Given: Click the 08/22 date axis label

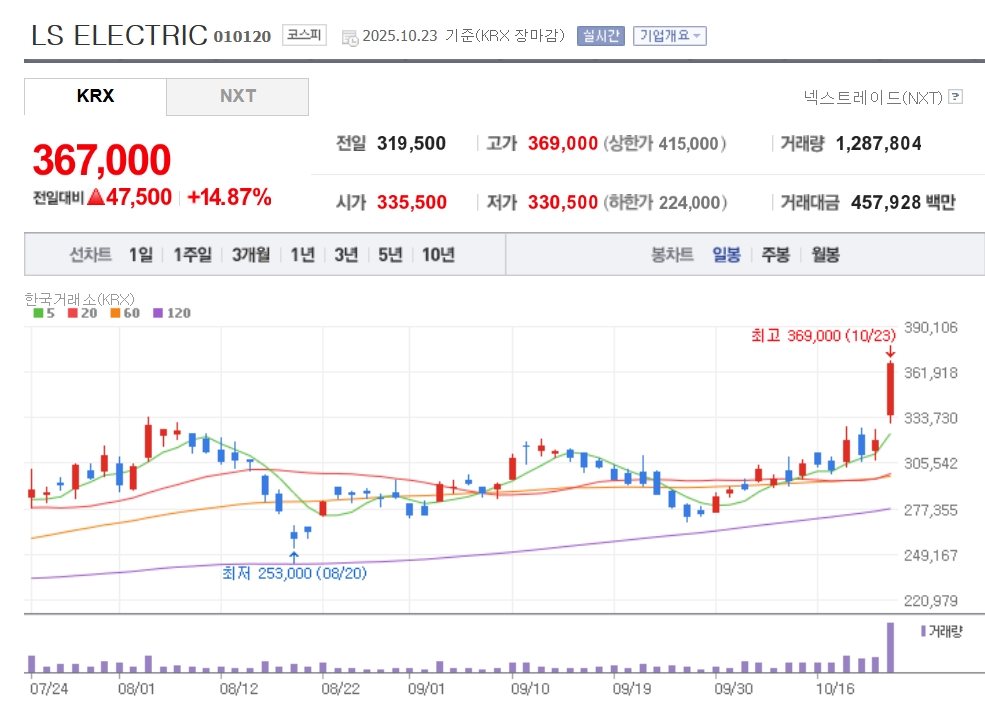Looking at the screenshot, I should [x=340, y=688].
